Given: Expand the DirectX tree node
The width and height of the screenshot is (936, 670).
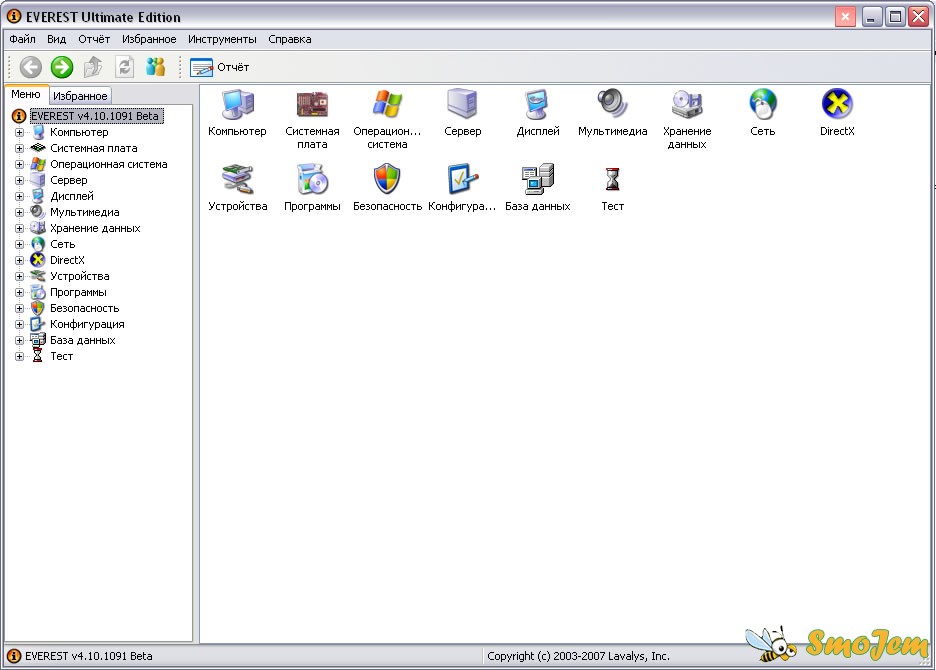Looking at the screenshot, I should click(19, 260).
